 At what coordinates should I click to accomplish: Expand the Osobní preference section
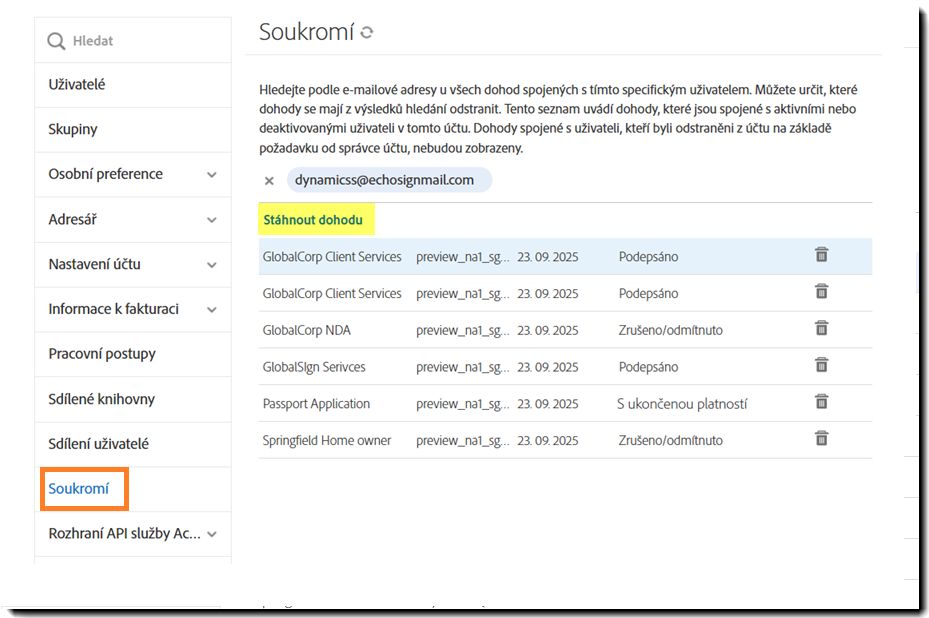pos(211,175)
